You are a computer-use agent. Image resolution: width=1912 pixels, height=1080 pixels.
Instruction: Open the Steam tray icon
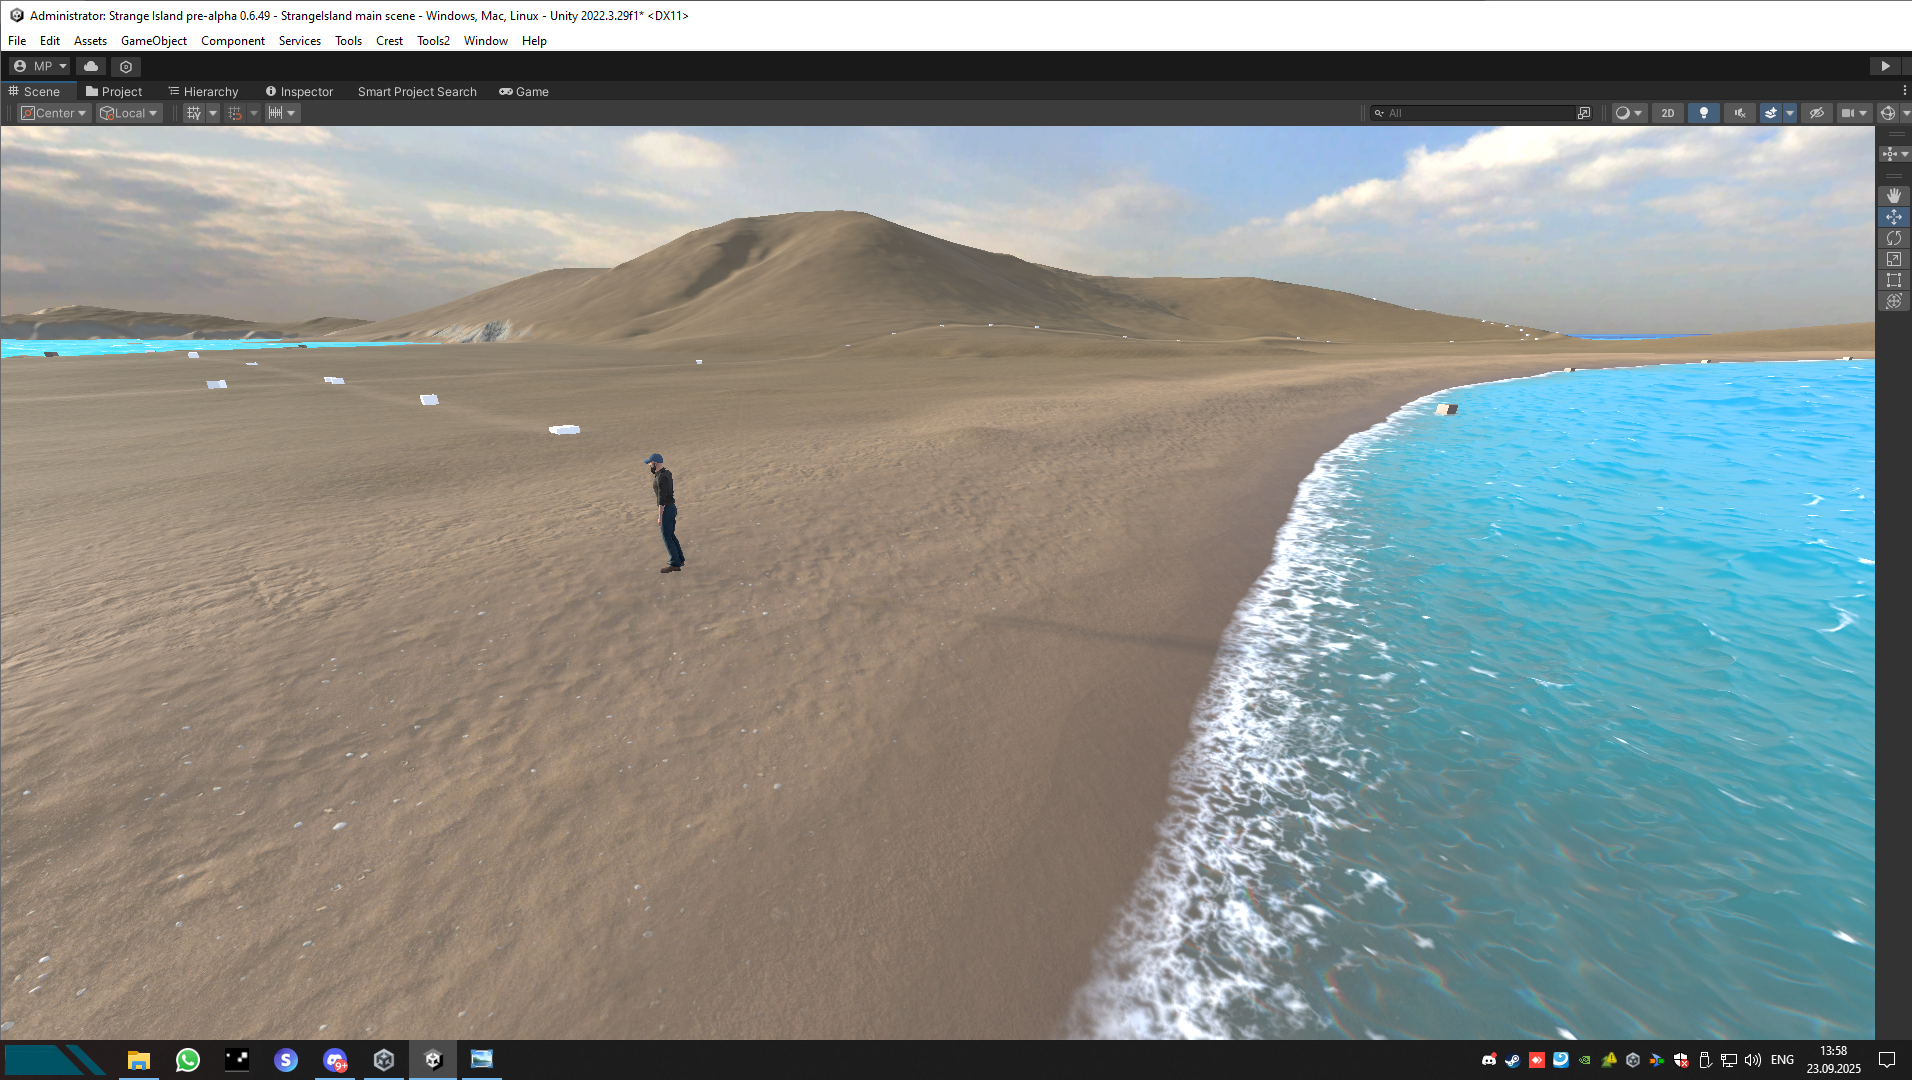1513,1060
